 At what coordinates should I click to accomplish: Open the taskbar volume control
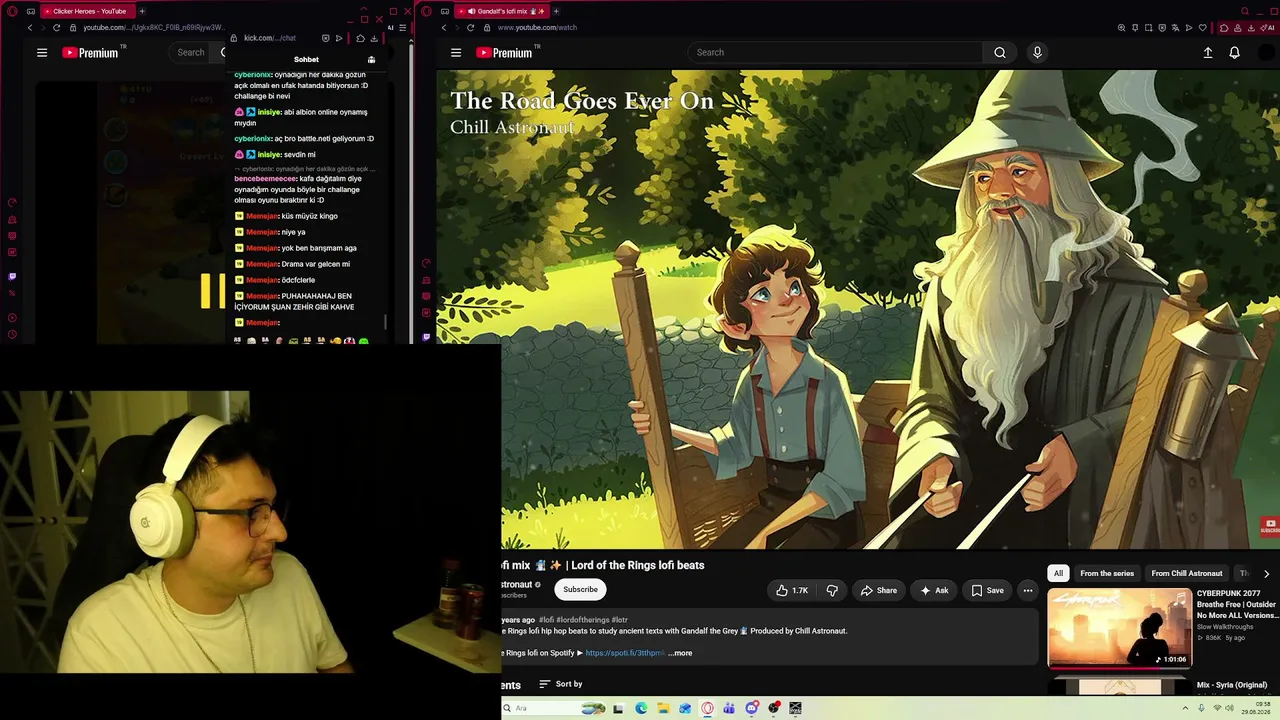pyautogui.click(x=1230, y=709)
